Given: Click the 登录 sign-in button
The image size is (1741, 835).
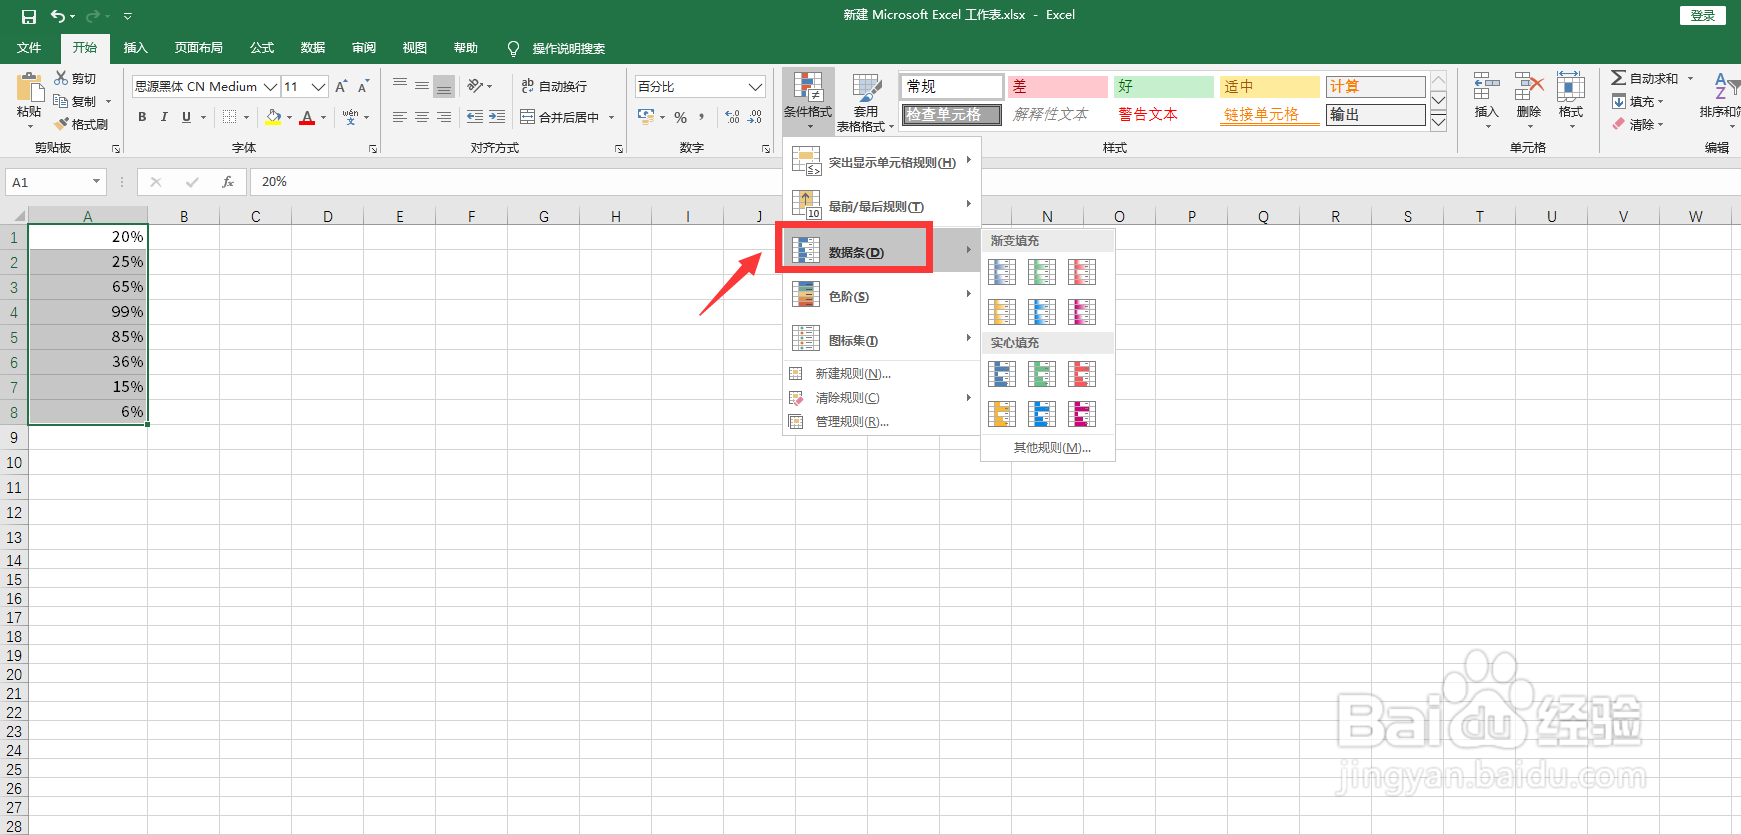Looking at the screenshot, I should coord(1703,15).
